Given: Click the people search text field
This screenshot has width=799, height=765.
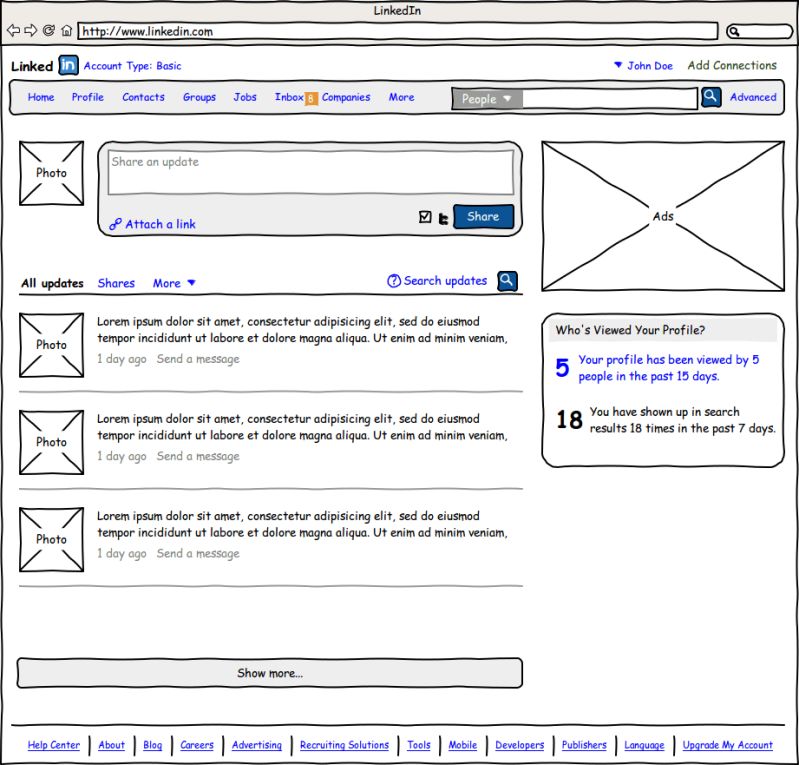Looking at the screenshot, I should point(610,98).
